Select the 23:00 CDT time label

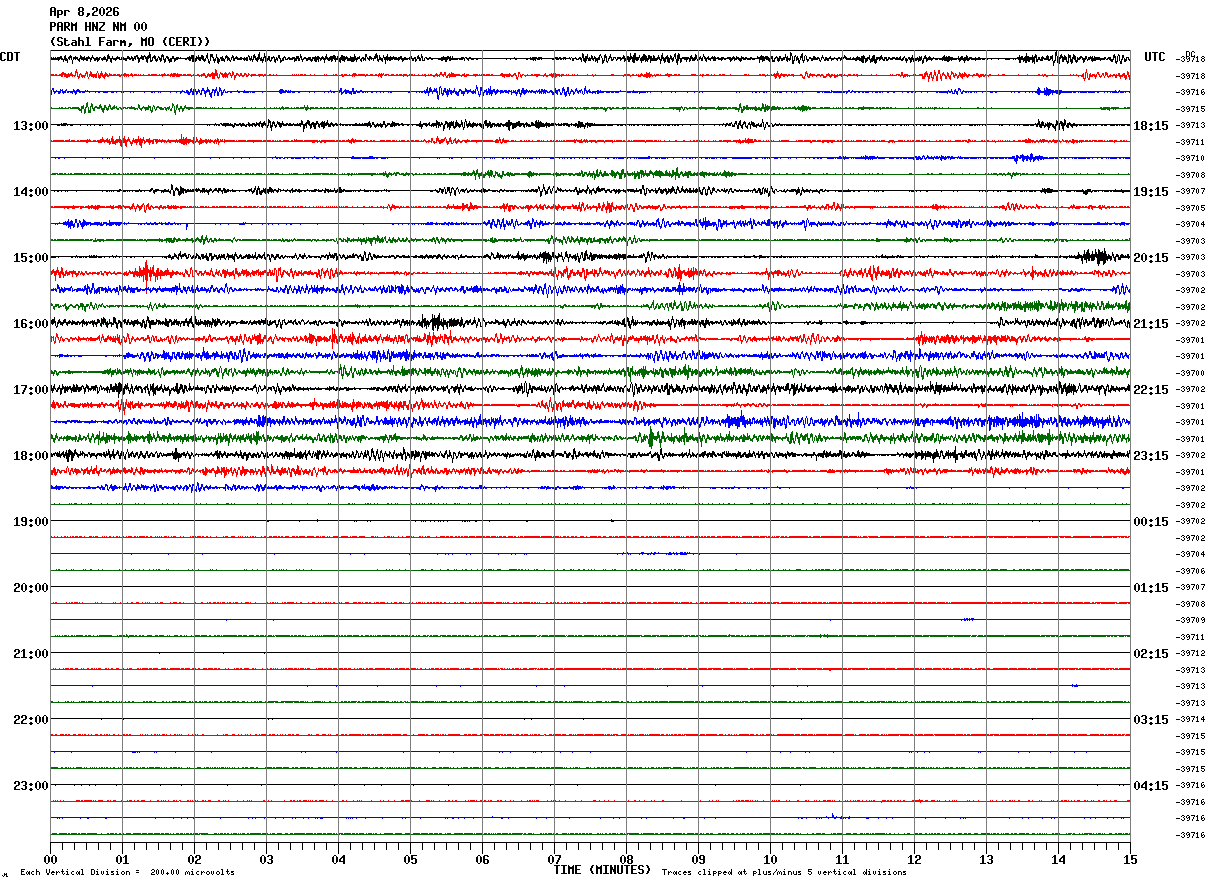click(x=31, y=785)
